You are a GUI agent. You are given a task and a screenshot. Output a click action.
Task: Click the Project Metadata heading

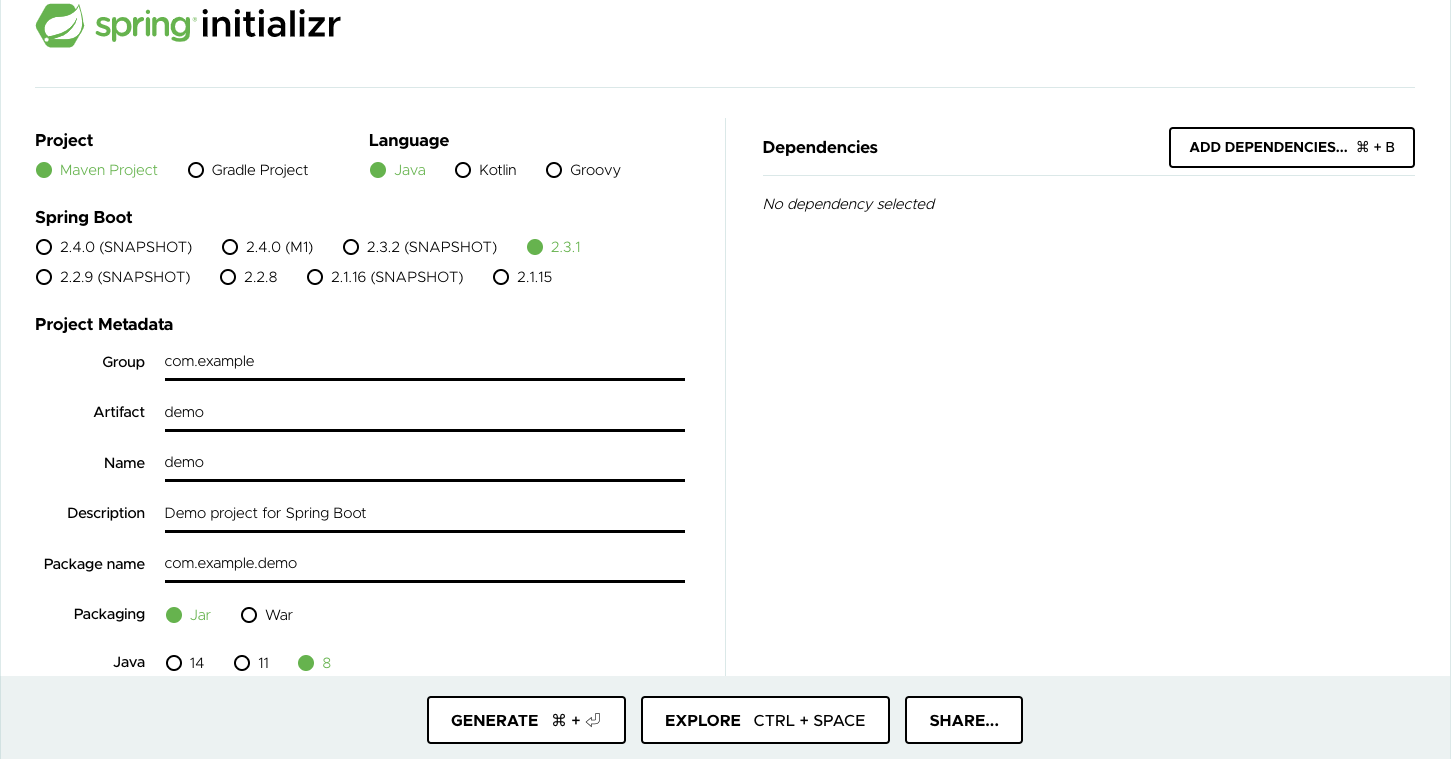[104, 324]
